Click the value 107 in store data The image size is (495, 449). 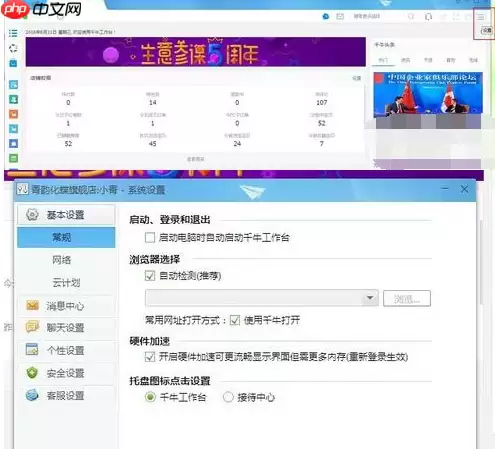322,103
